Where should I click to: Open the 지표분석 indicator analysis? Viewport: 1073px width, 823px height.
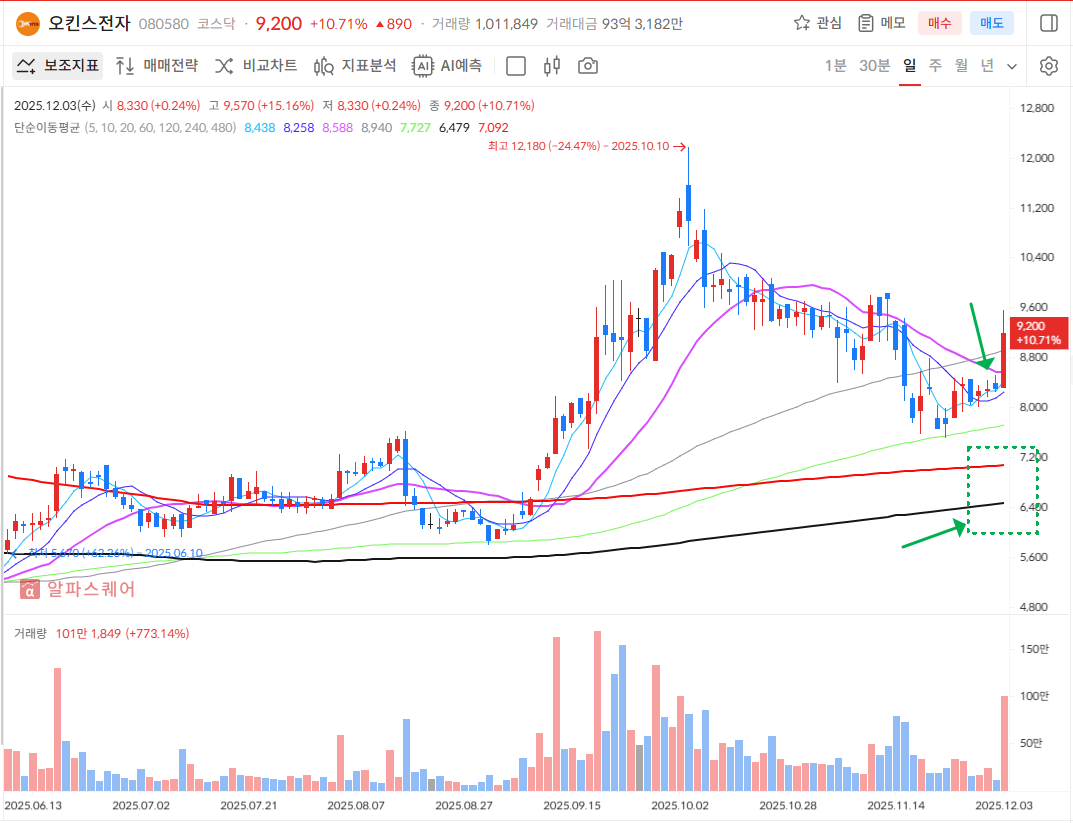tap(355, 66)
